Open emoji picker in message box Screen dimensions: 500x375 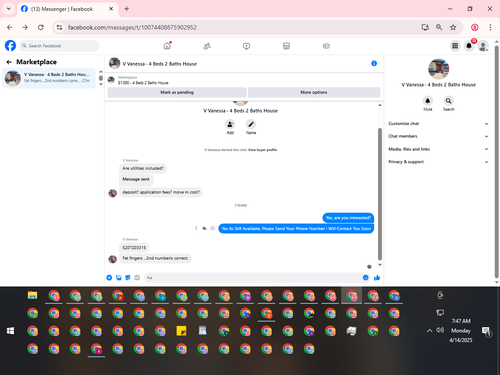coord(366,278)
